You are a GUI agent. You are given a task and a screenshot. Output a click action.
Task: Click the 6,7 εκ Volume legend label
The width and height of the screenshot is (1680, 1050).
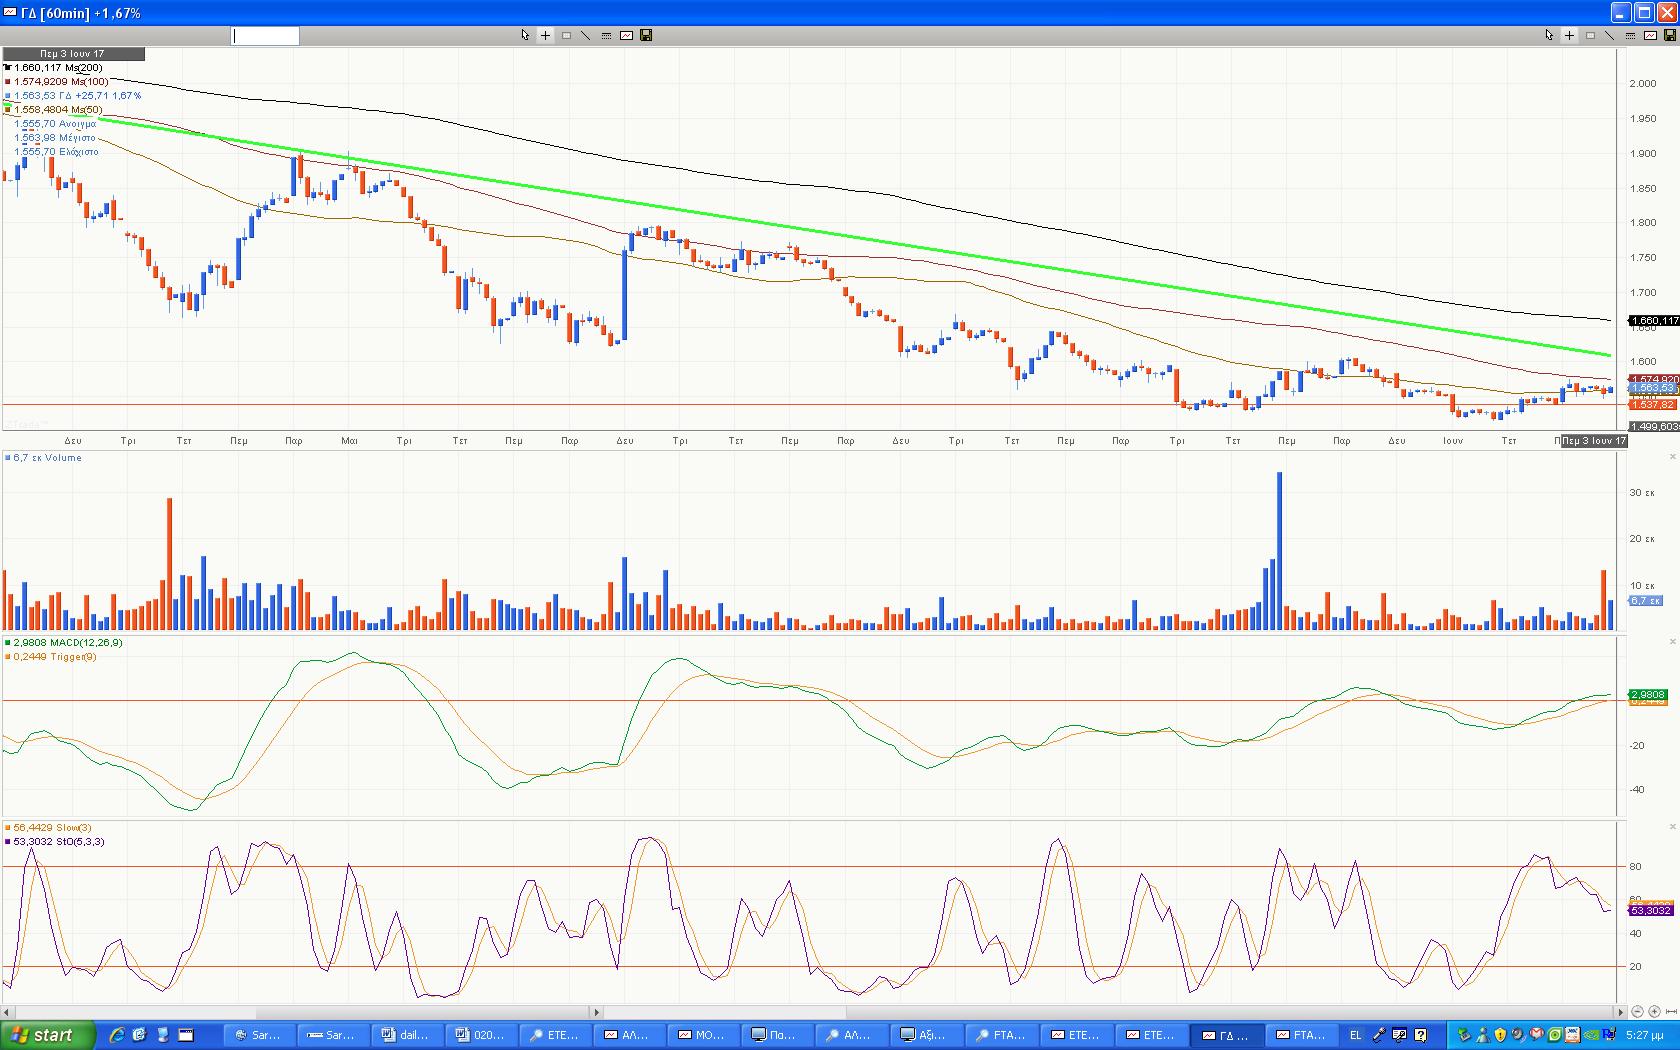click(44, 458)
